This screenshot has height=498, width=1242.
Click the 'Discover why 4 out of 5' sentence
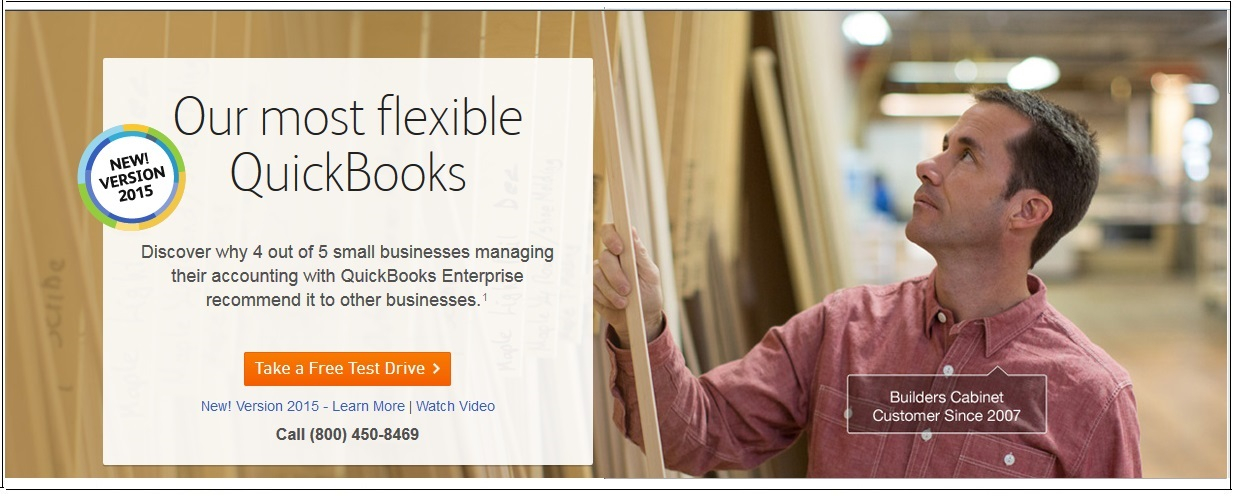coord(347,252)
